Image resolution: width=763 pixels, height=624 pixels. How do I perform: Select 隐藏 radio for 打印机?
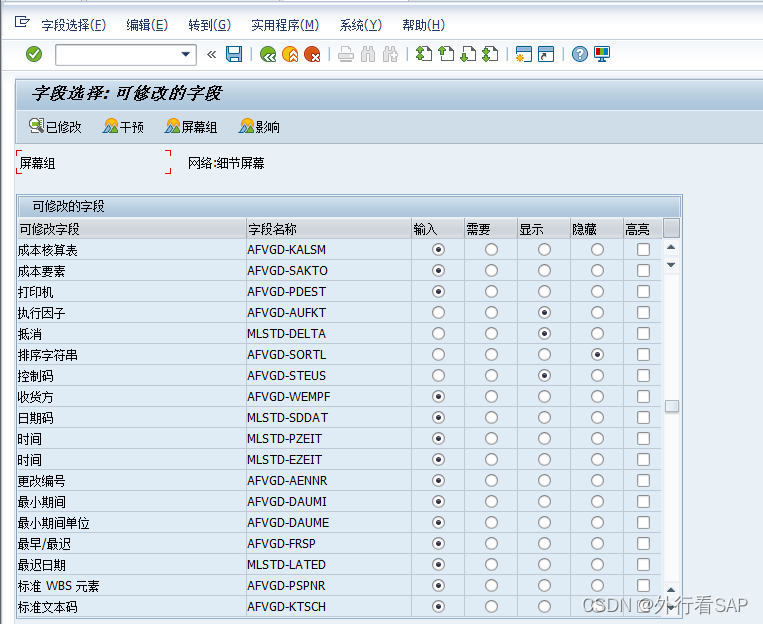tap(598, 292)
